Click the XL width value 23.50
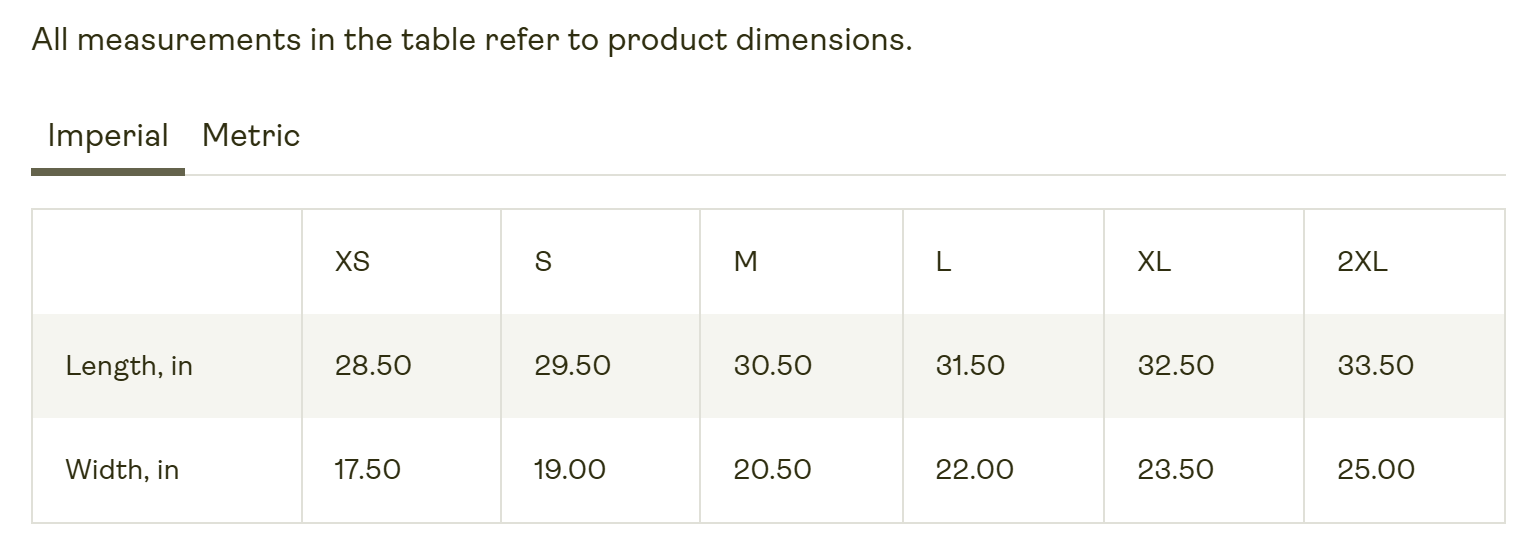 point(1175,469)
